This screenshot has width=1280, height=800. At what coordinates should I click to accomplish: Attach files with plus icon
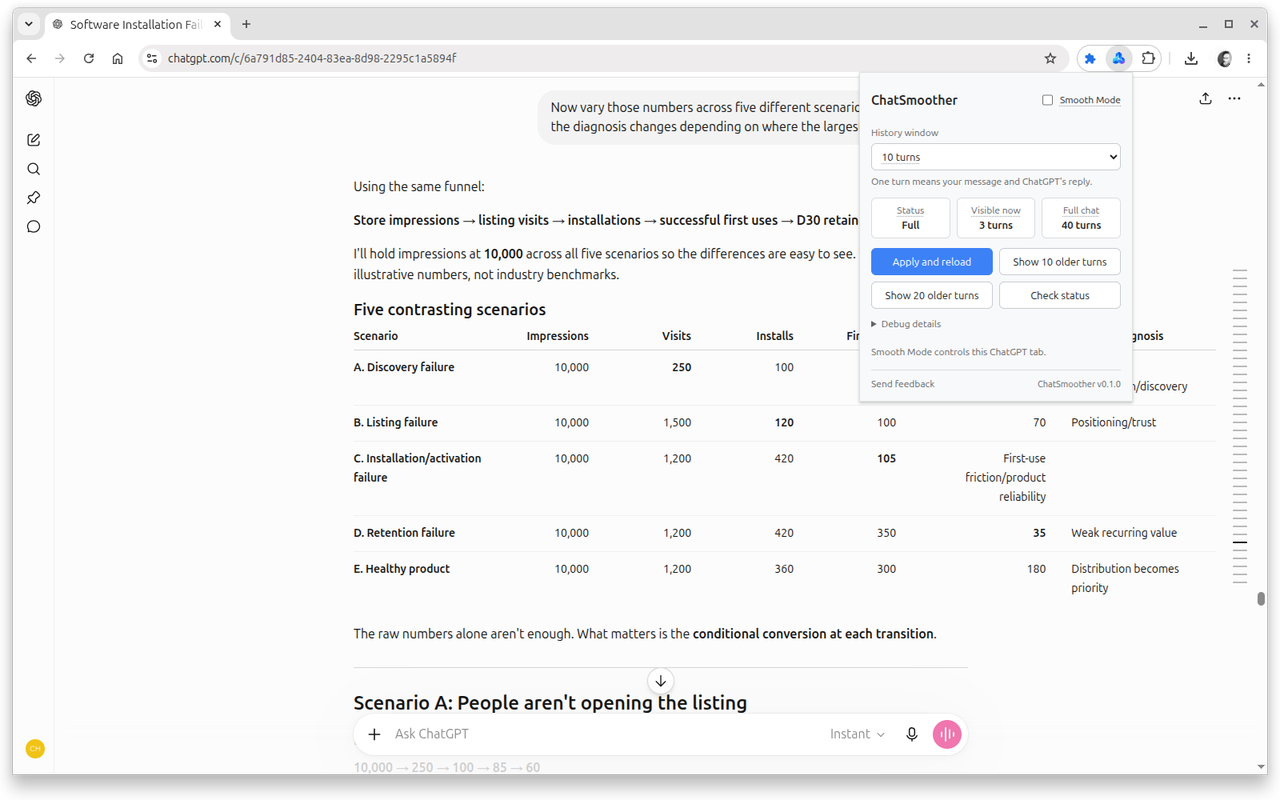[375, 734]
